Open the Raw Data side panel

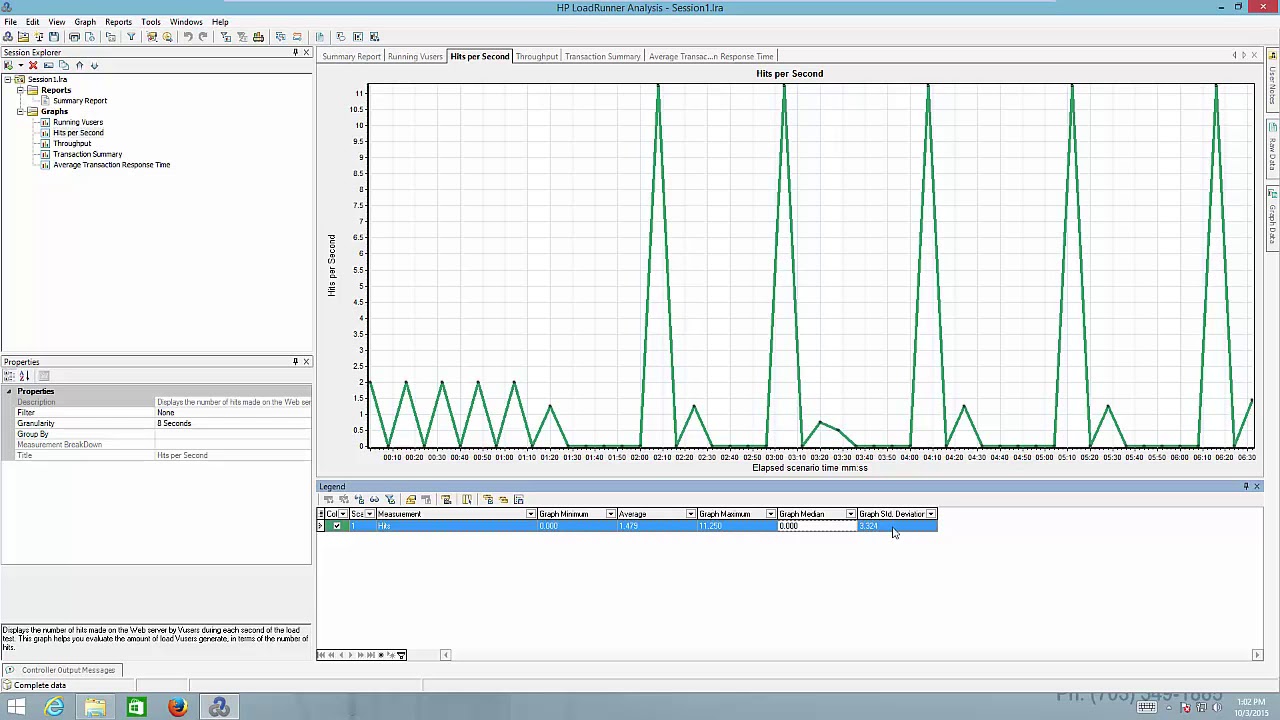(x=1273, y=149)
